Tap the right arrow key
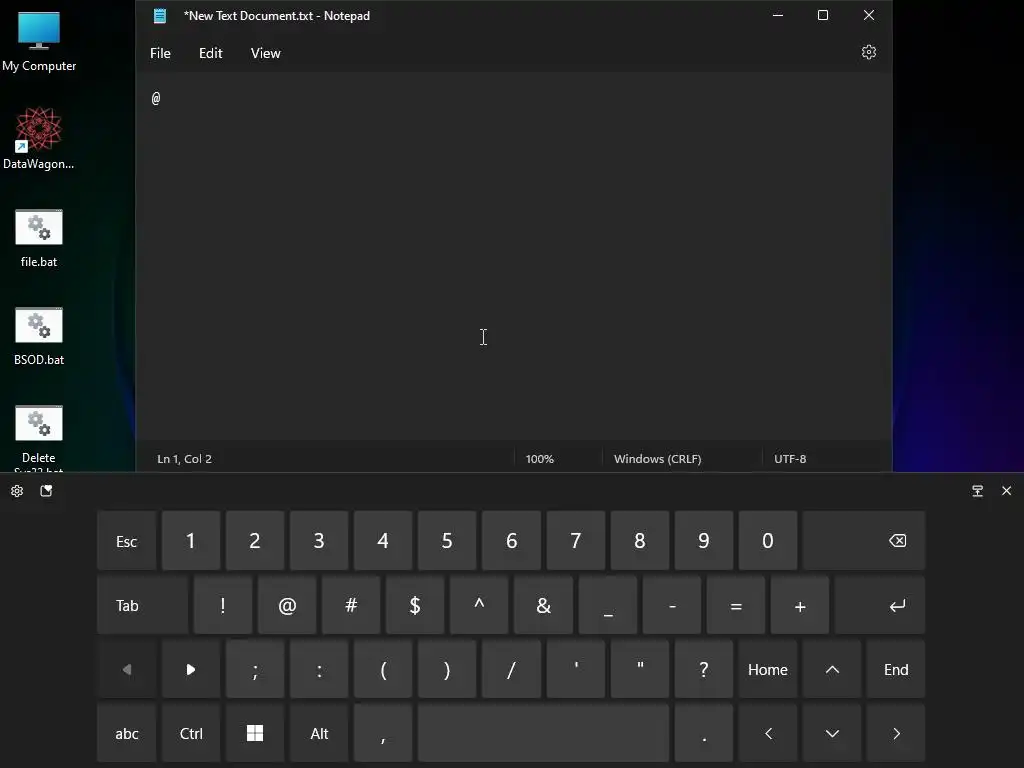 [896, 733]
